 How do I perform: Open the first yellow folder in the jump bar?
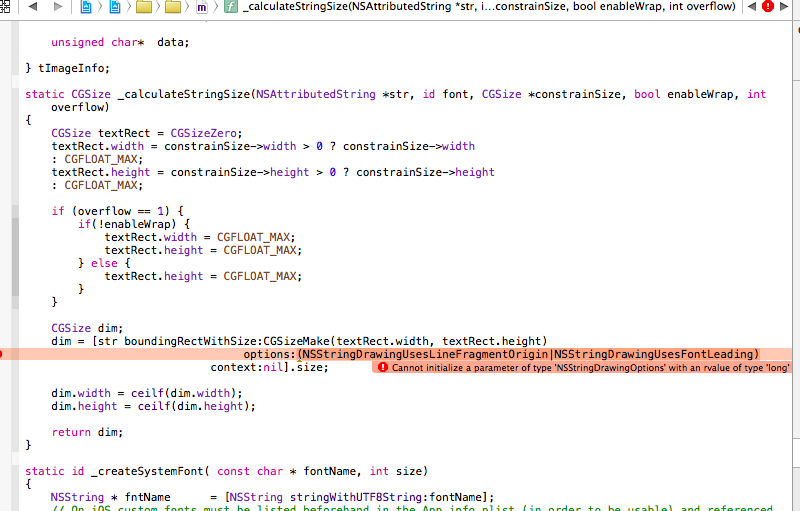click(x=144, y=7)
